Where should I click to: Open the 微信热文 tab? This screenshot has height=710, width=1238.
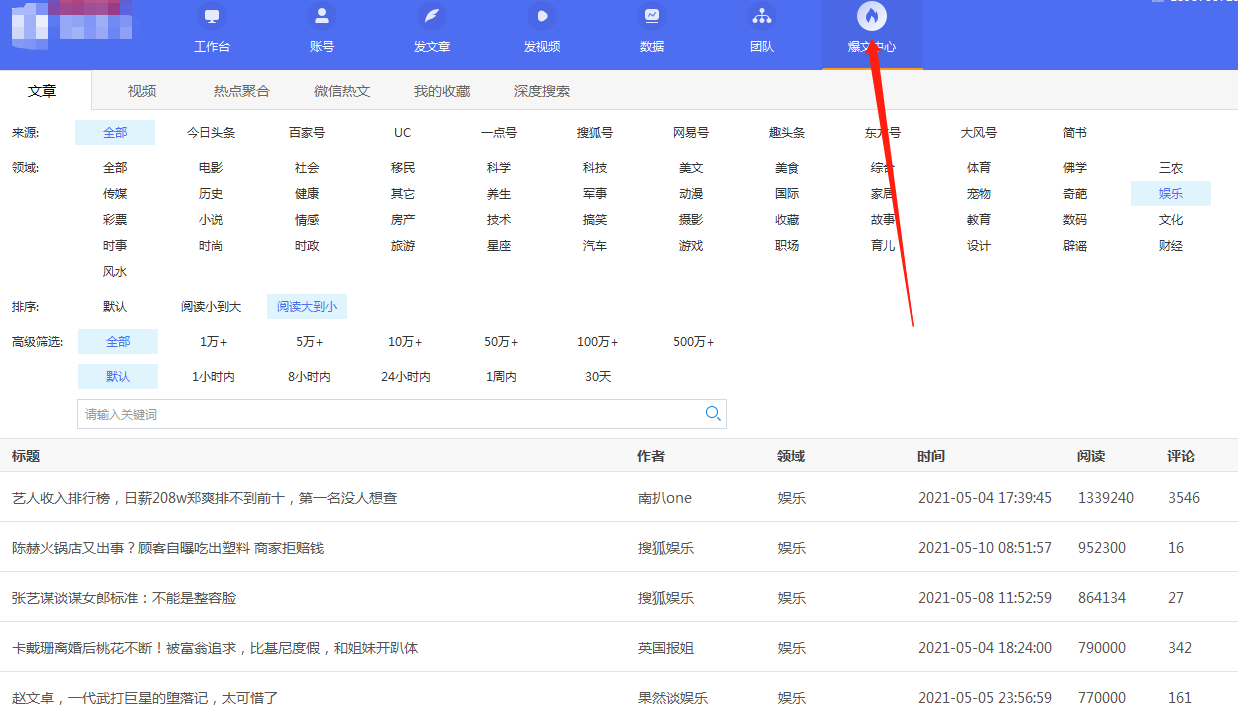342,91
